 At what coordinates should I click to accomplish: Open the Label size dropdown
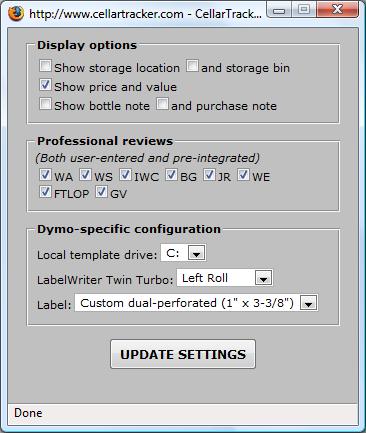(x=196, y=303)
